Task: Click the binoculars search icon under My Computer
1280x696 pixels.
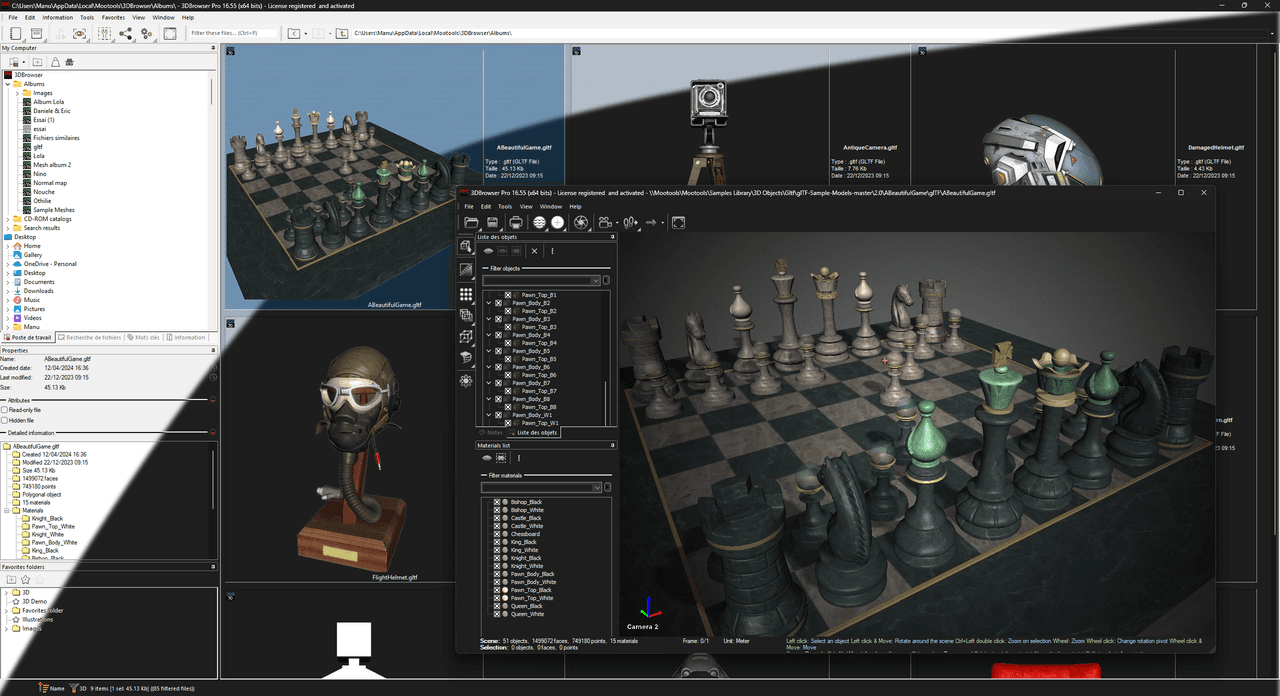Action: point(70,62)
